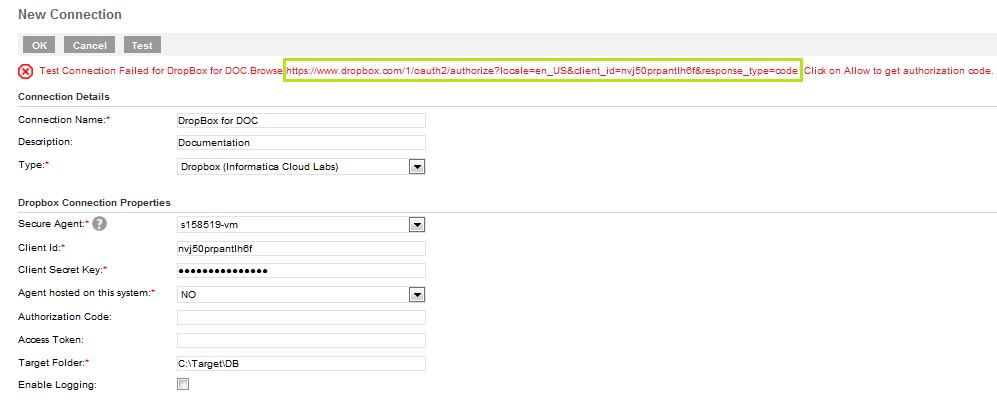
Task: Open Agent hosted on this system dropdown
Action: 416,295
